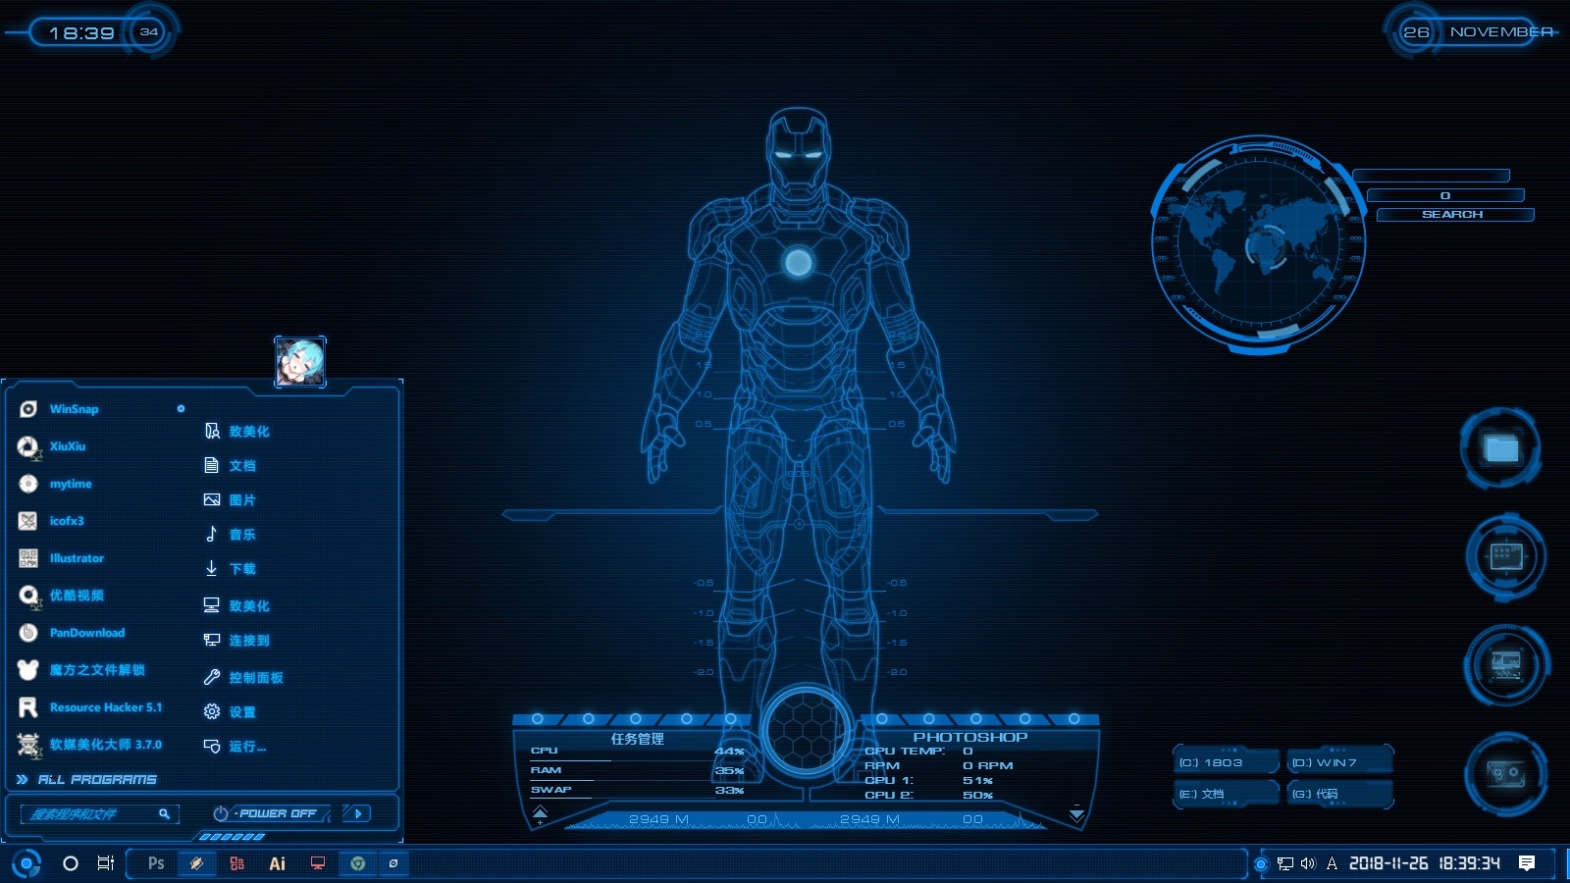Open the (C:) 1803 drive button
The height and width of the screenshot is (883, 1570).
(1225, 762)
